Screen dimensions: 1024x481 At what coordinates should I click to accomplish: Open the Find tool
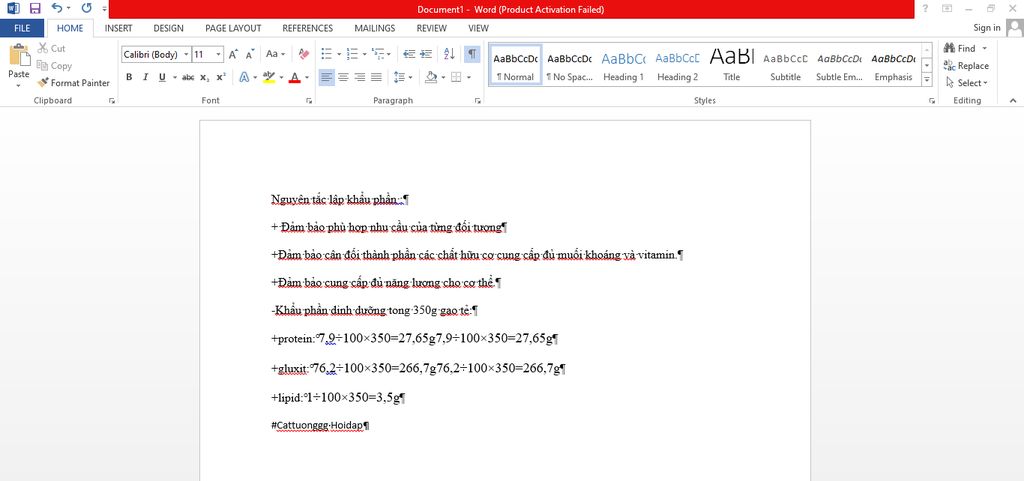click(959, 48)
